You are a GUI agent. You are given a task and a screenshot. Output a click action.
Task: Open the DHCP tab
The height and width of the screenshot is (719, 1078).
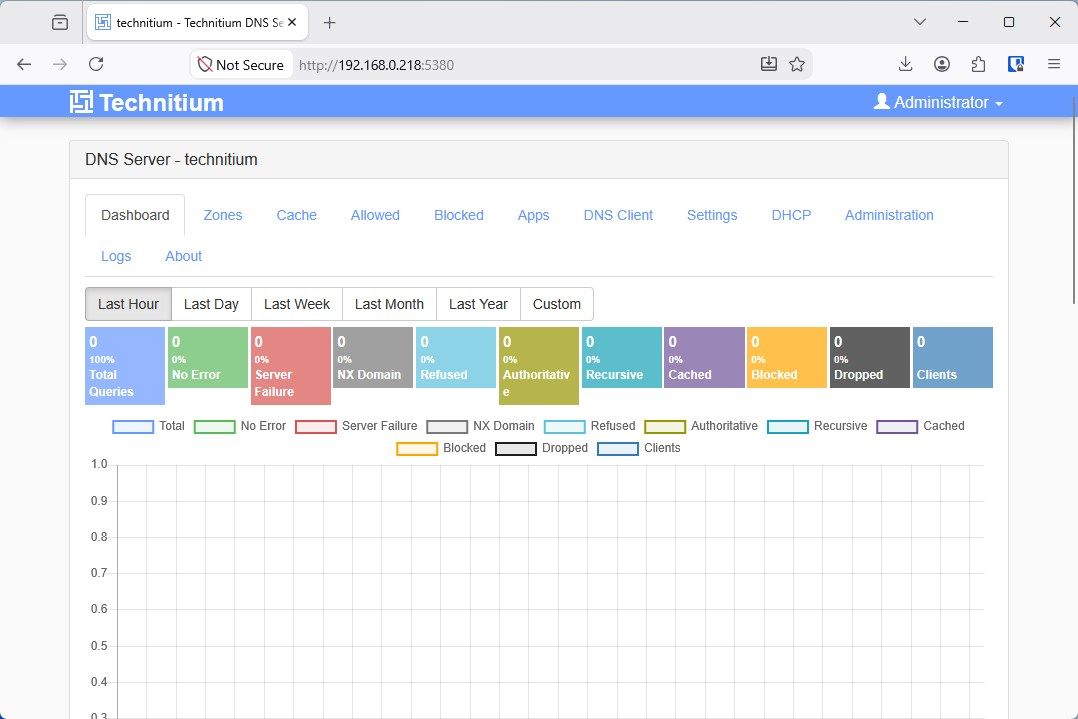pyautogui.click(x=791, y=215)
